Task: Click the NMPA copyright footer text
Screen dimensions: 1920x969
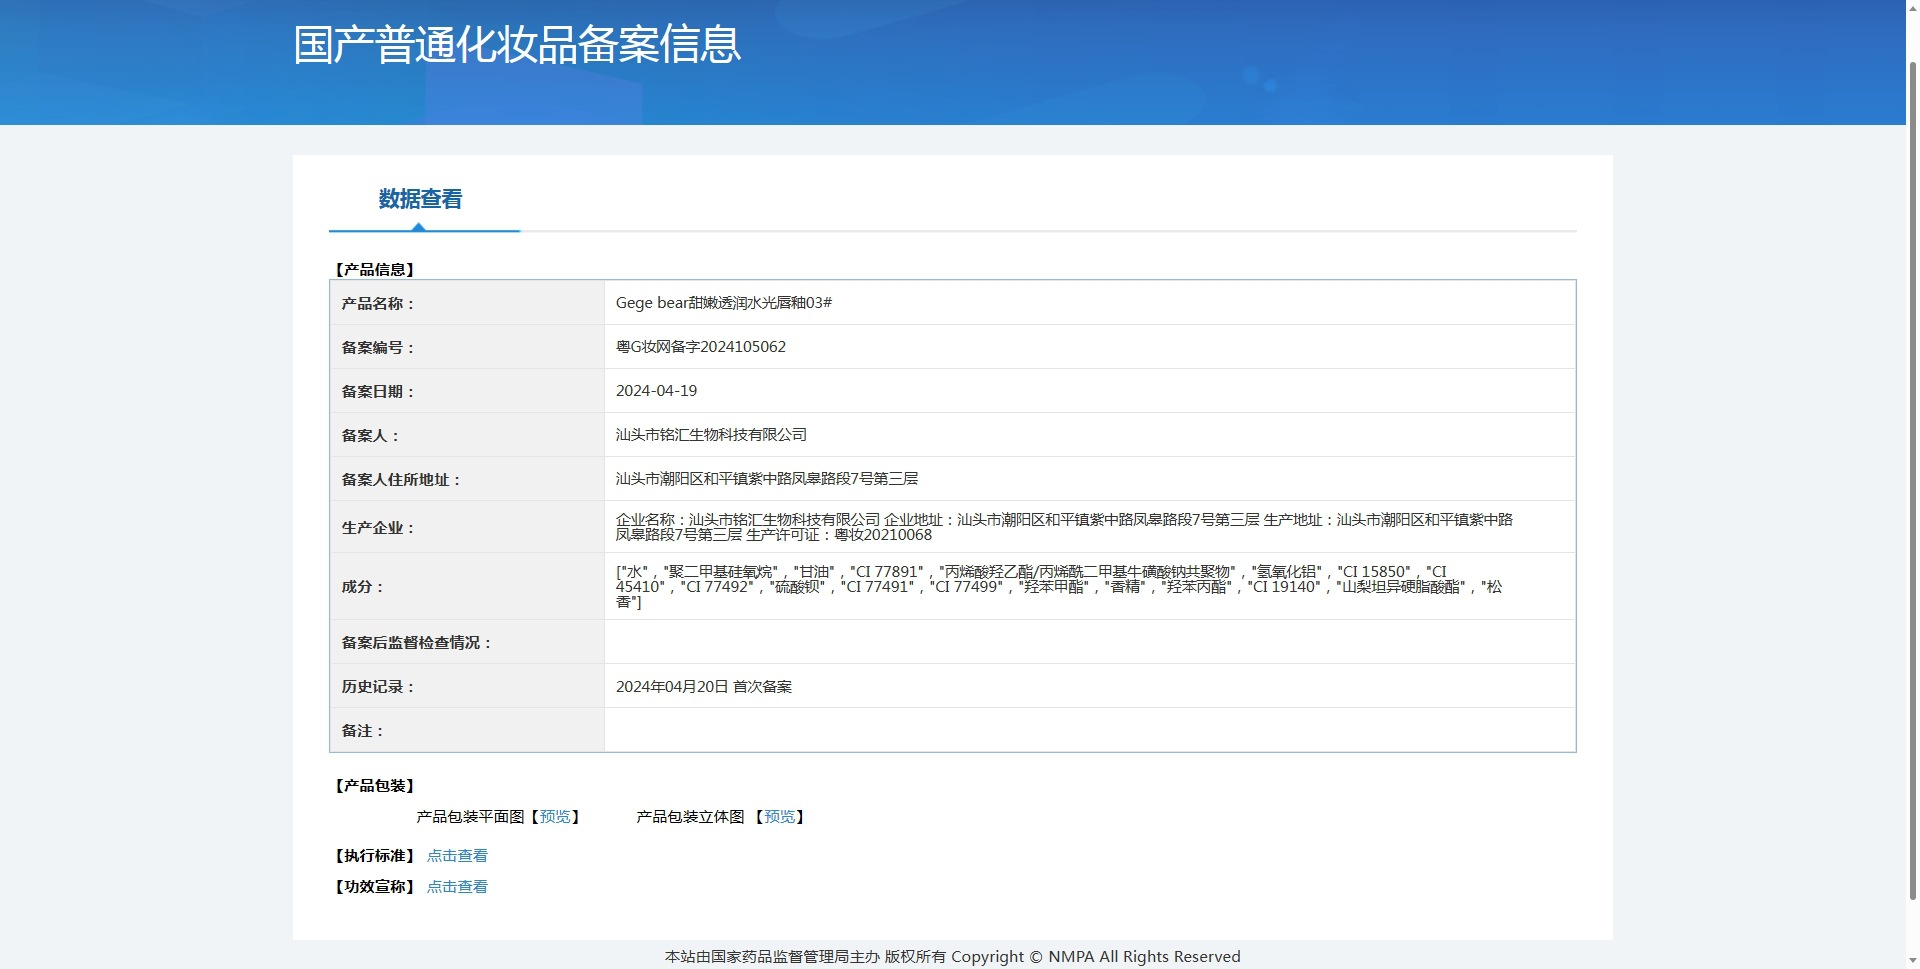Action: (x=953, y=957)
